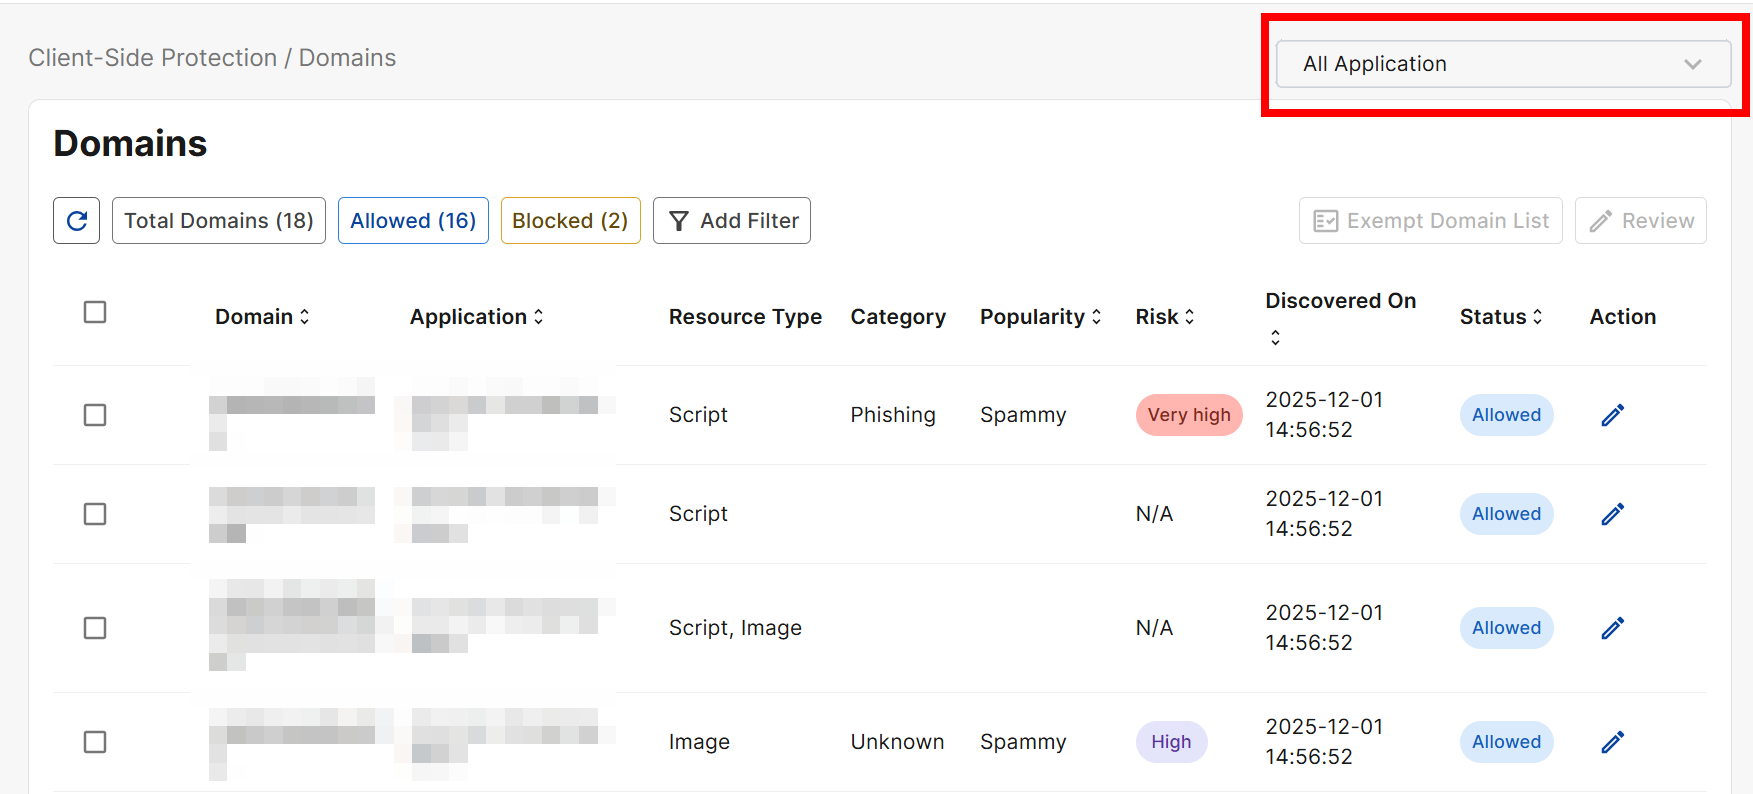The height and width of the screenshot is (794, 1753).
Task: Toggle the select-all header checkbox
Action: [x=95, y=312]
